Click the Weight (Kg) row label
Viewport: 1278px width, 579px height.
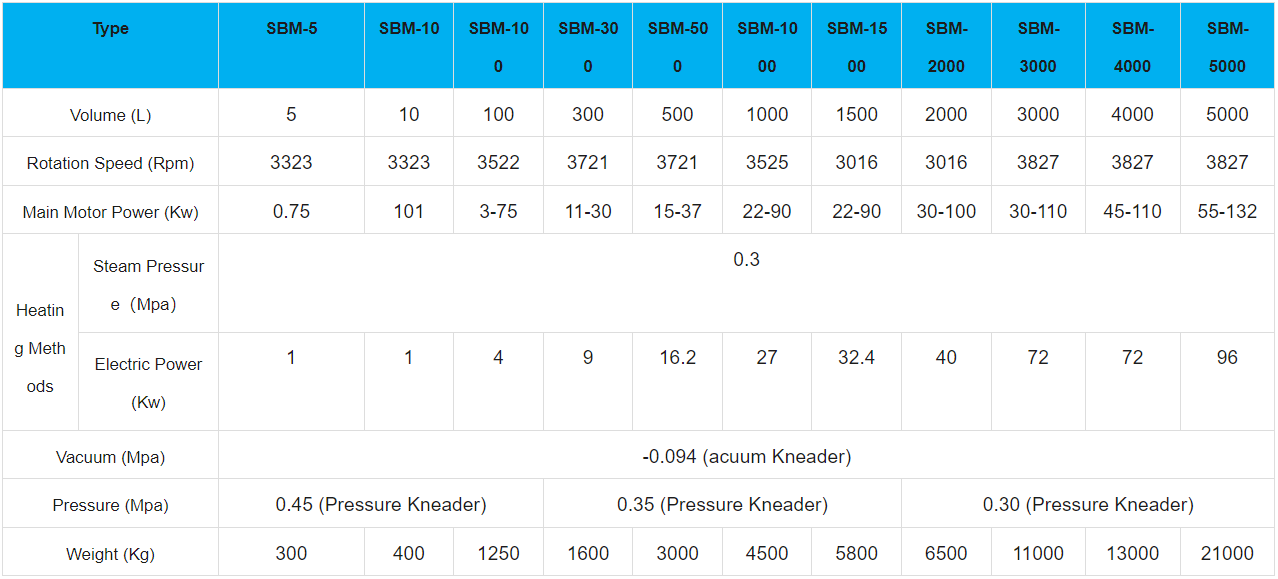[110, 554]
